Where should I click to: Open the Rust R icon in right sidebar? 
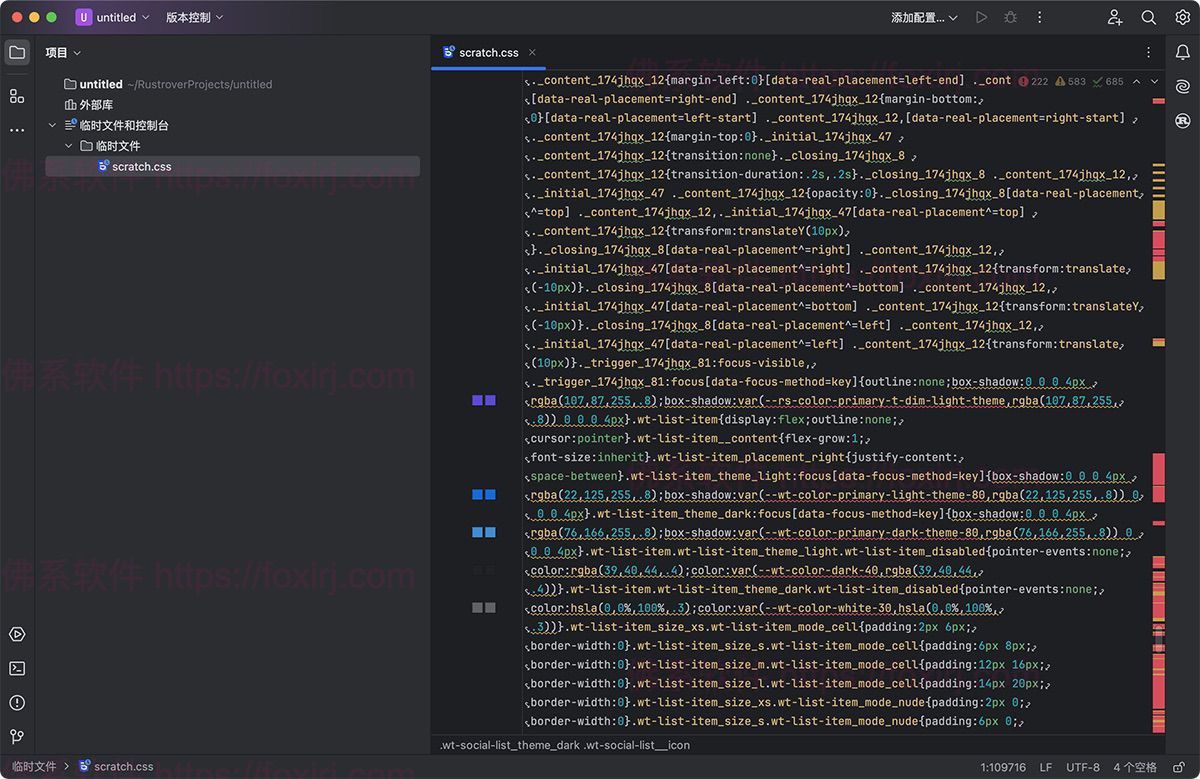click(1182, 119)
